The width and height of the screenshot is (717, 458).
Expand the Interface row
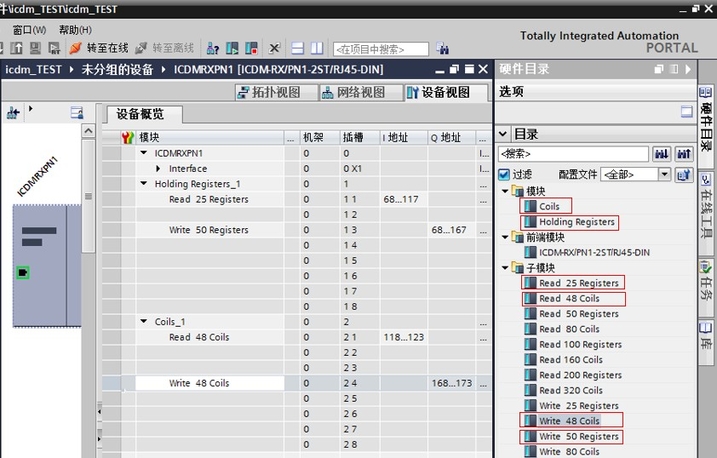pyautogui.click(x=158, y=168)
